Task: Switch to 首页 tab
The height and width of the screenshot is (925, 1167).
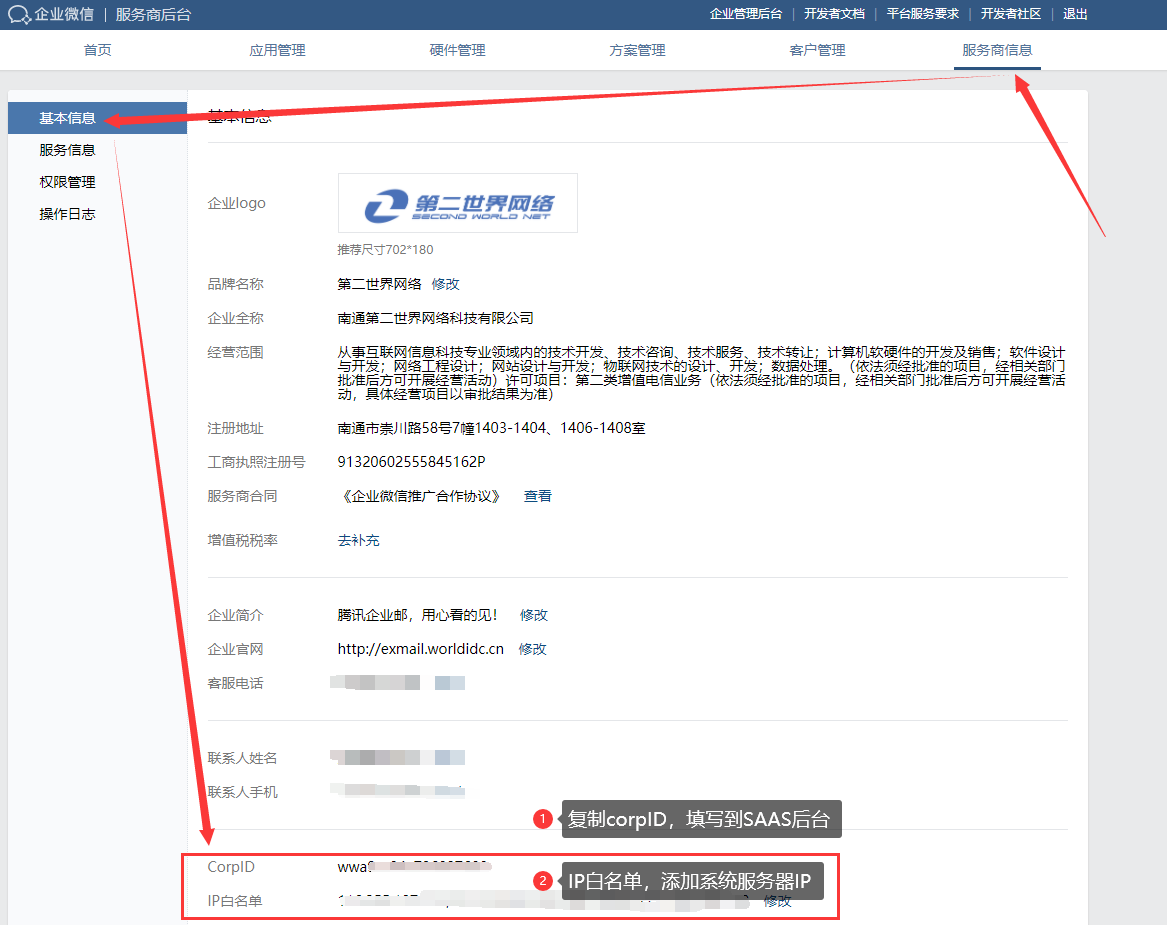Action: [97, 50]
